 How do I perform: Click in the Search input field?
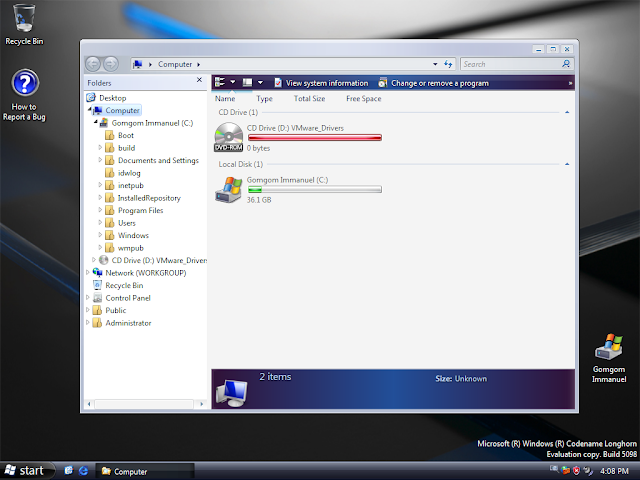pyautogui.click(x=510, y=64)
